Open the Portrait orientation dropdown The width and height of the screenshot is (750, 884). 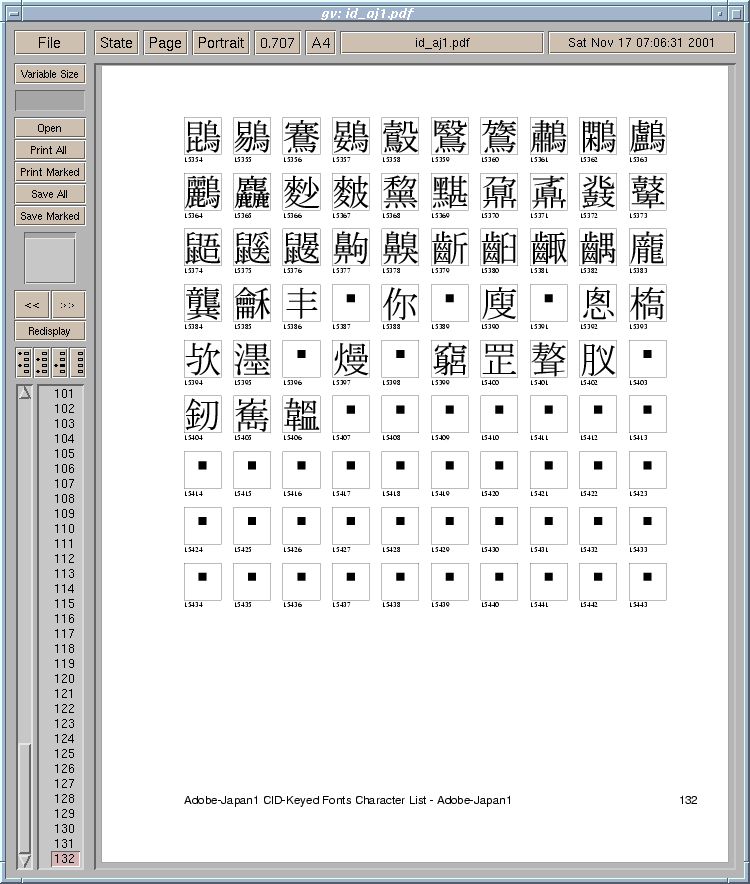(220, 43)
